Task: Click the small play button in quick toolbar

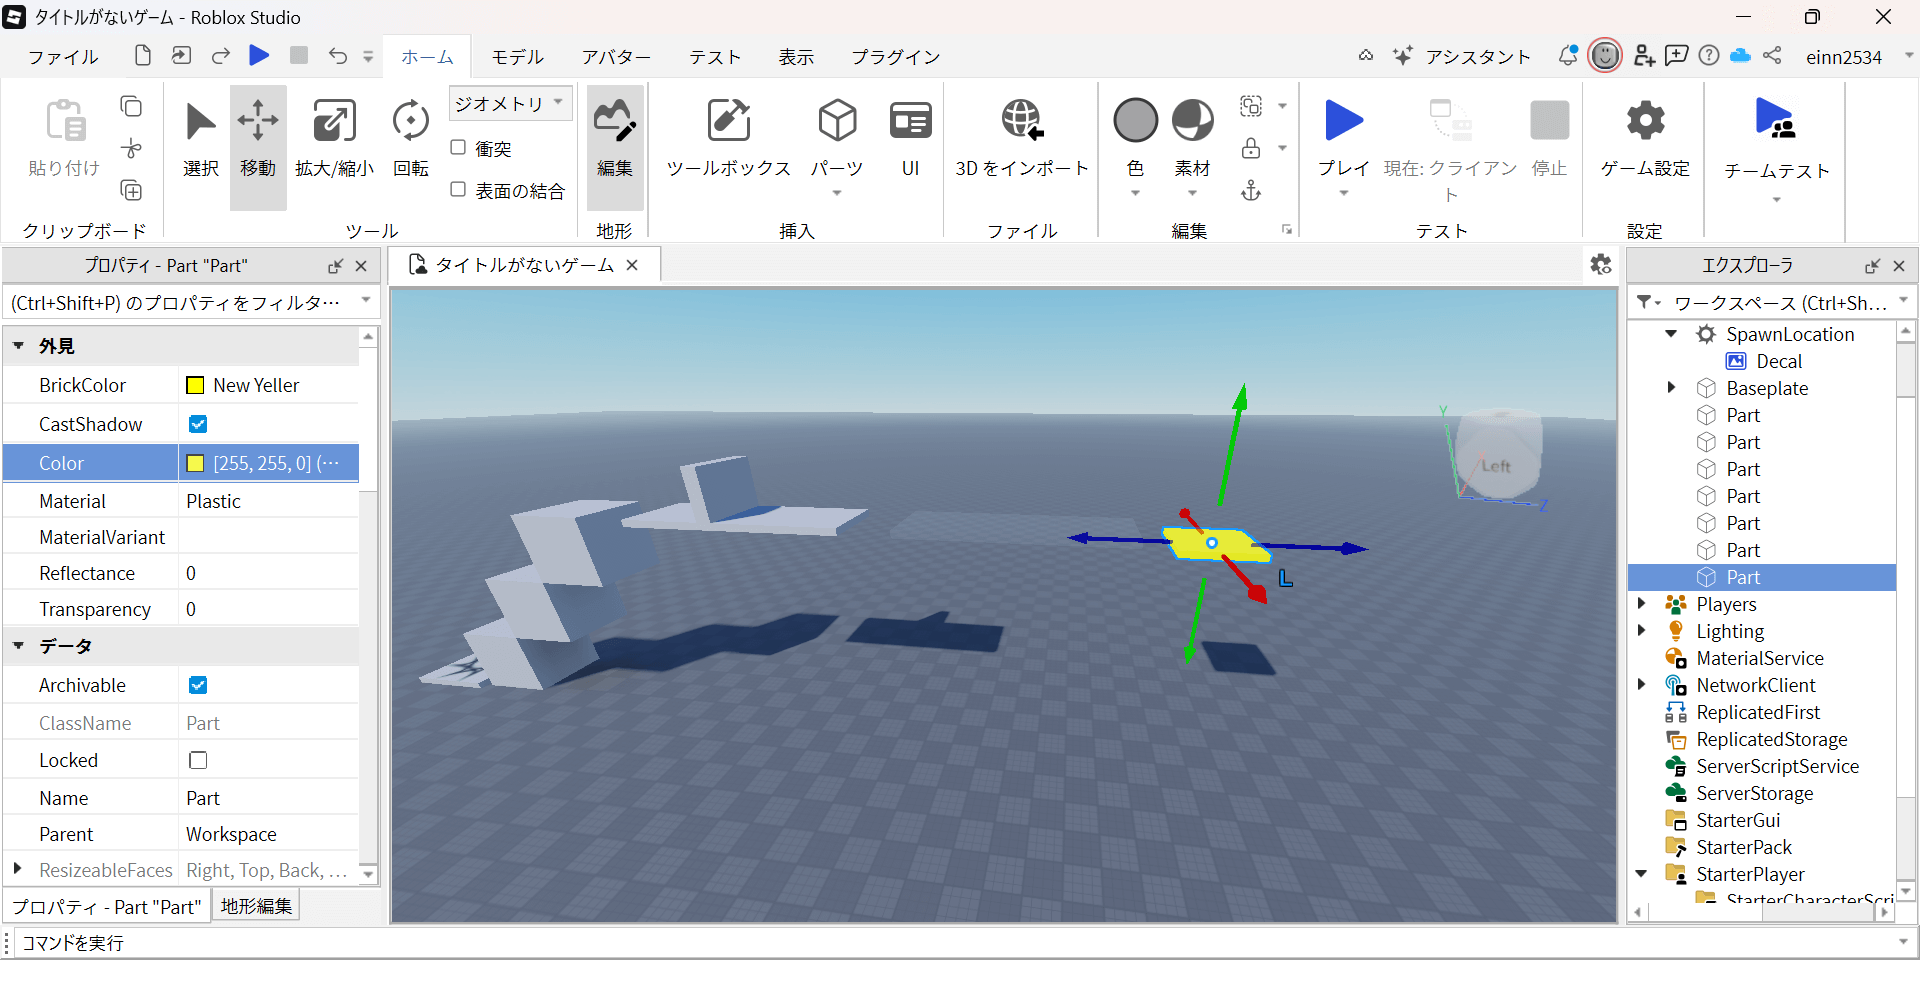Action: (259, 56)
